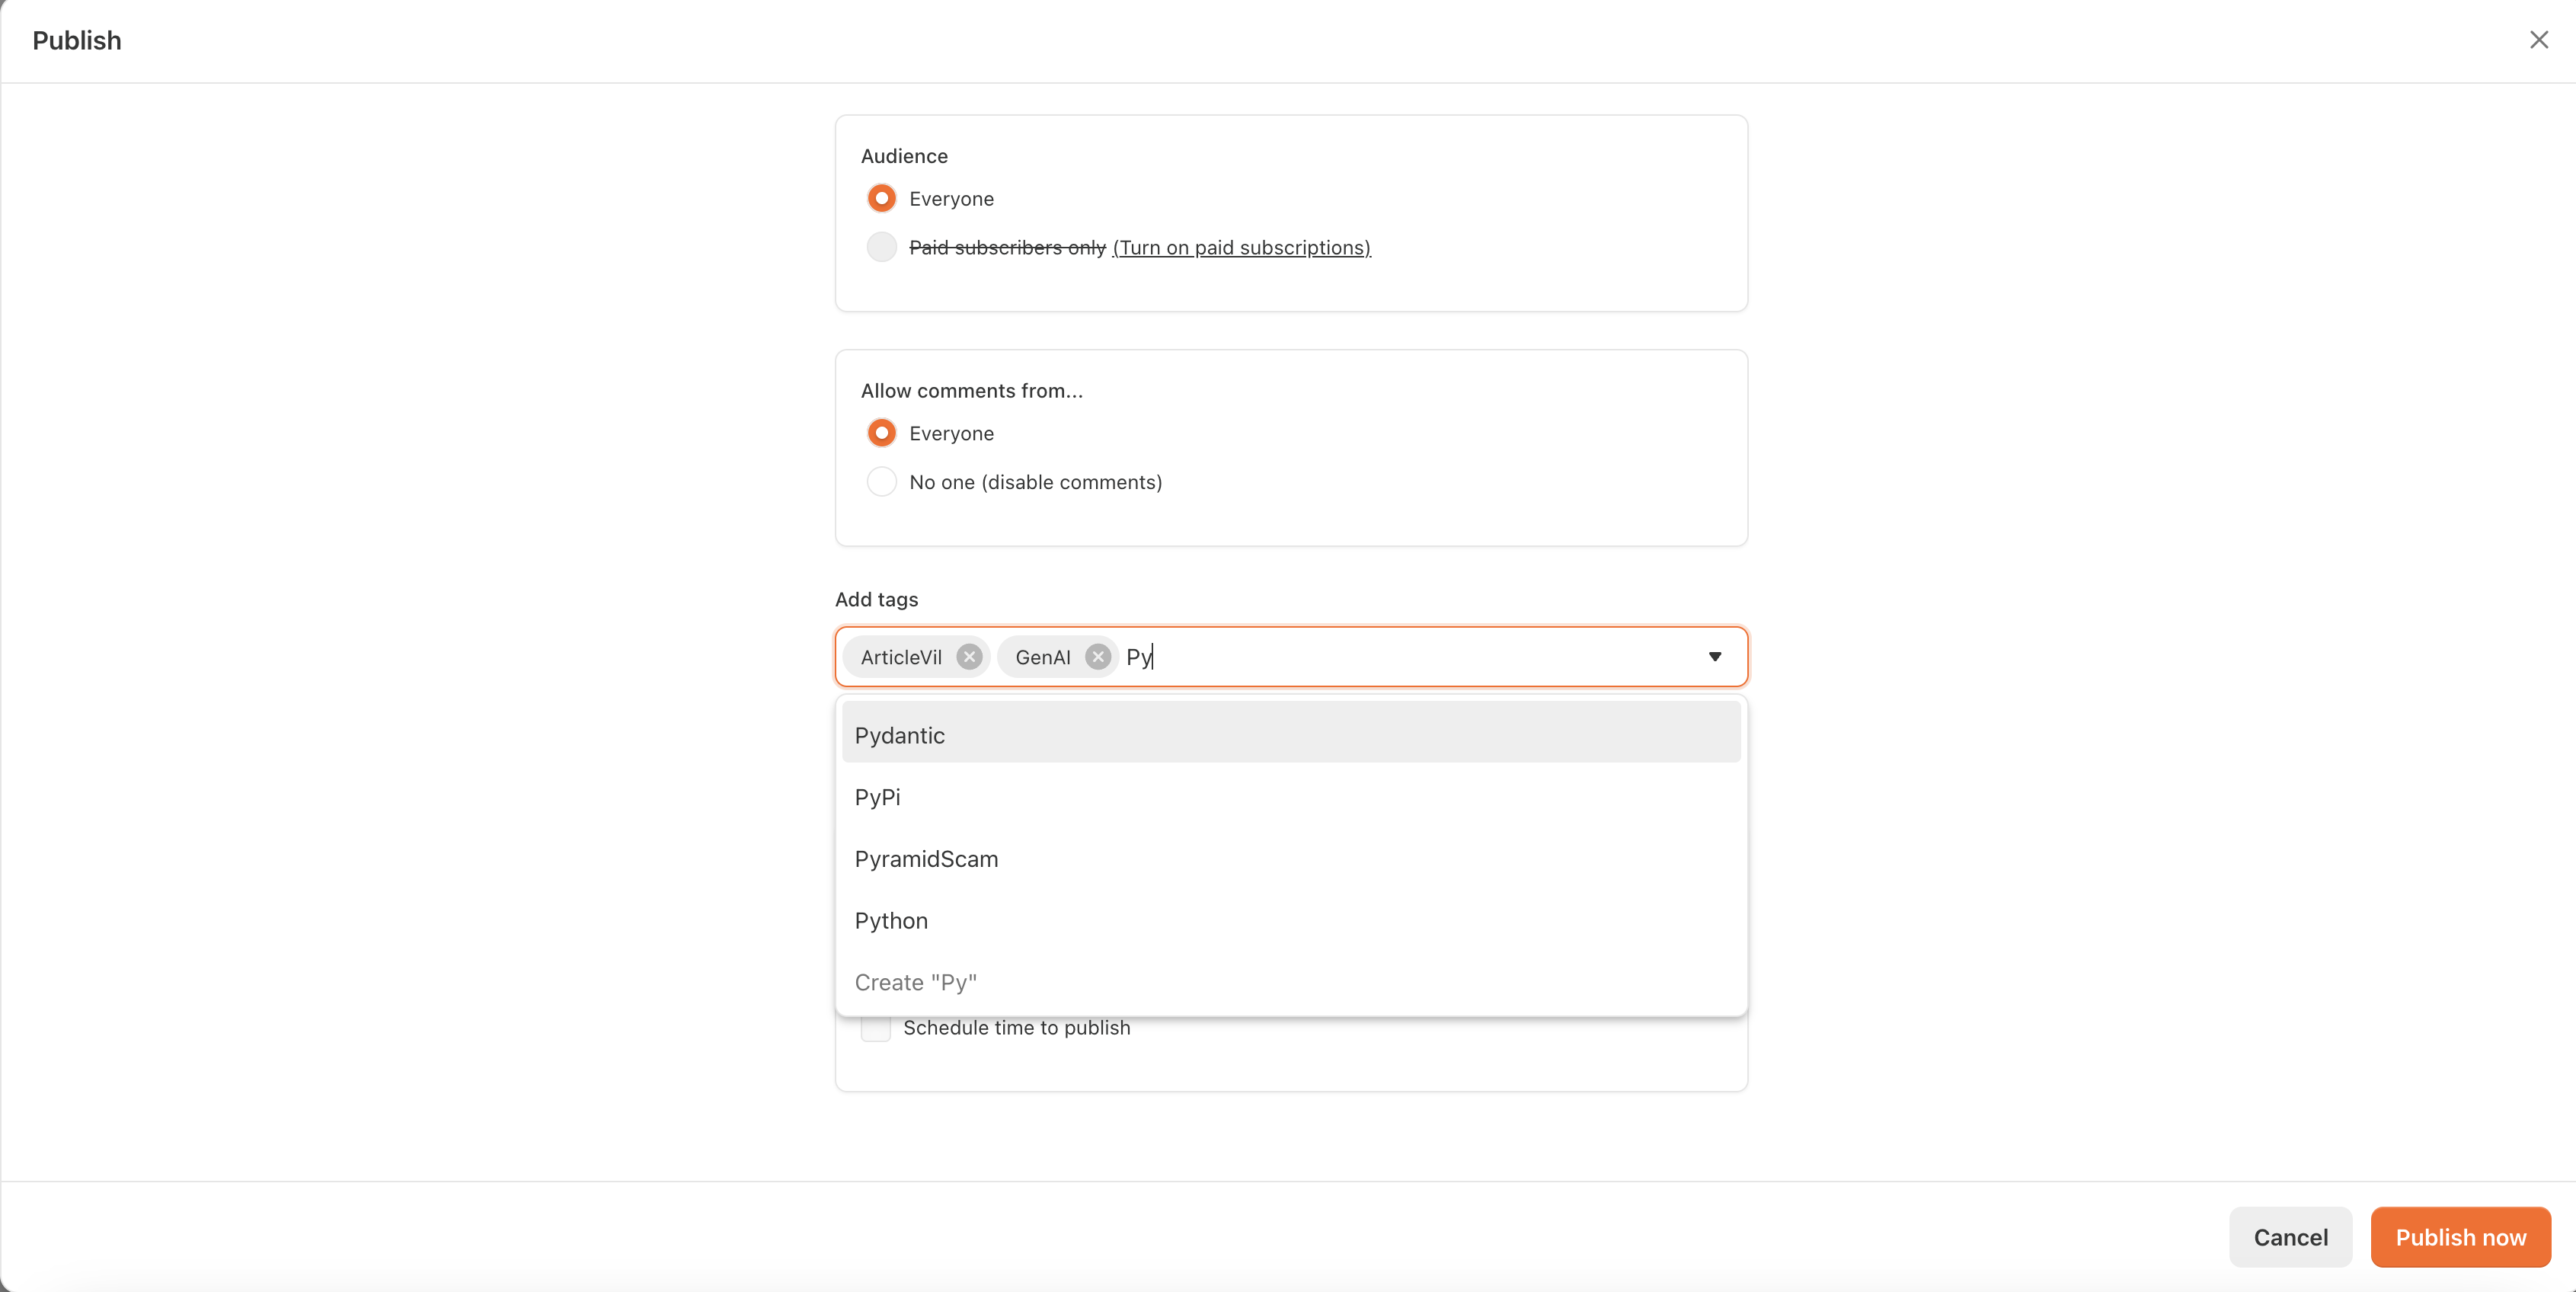Click the ArticleVil tag chip label
2576x1292 pixels.
tap(901, 657)
